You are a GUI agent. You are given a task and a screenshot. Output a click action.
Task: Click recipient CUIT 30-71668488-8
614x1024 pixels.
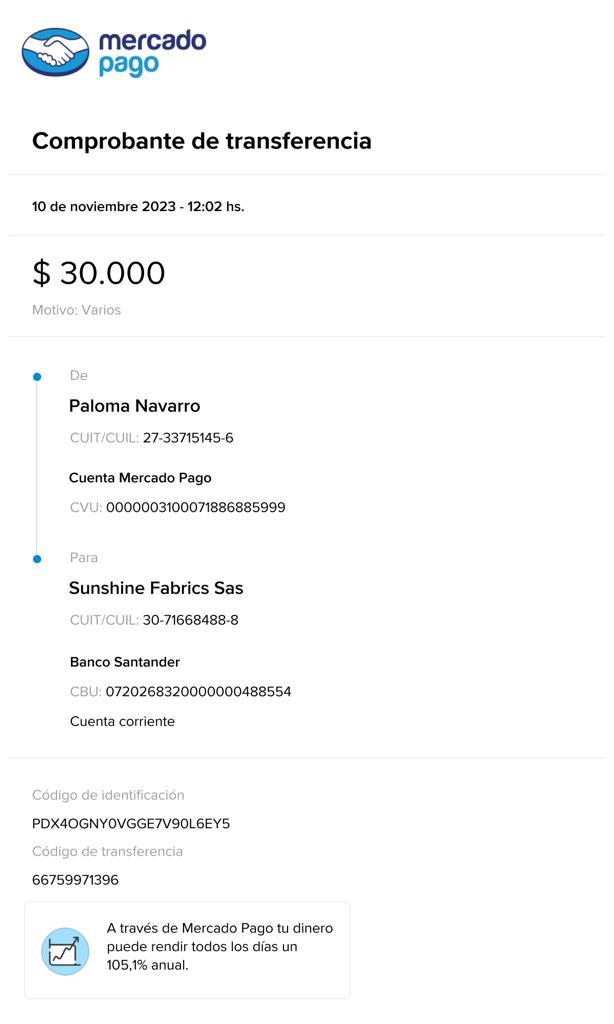tap(190, 620)
